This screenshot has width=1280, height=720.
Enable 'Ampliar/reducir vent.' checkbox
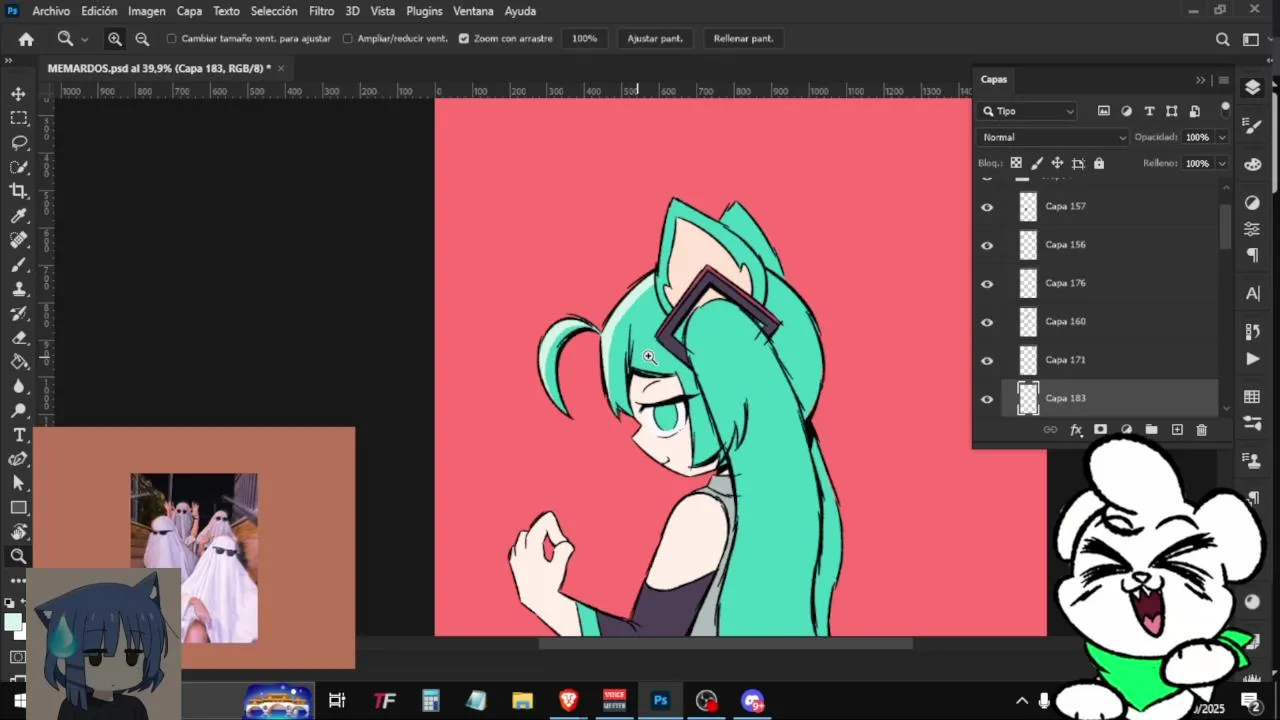tap(348, 39)
